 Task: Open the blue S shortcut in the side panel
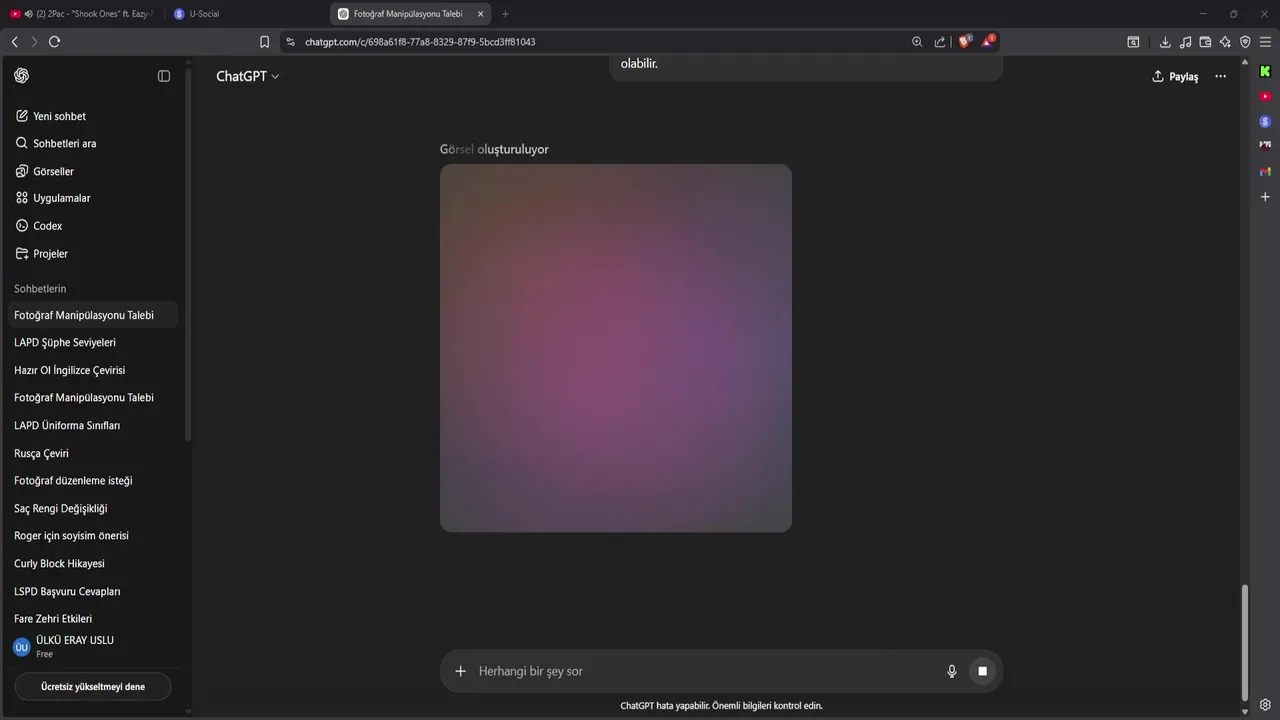point(1265,121)
